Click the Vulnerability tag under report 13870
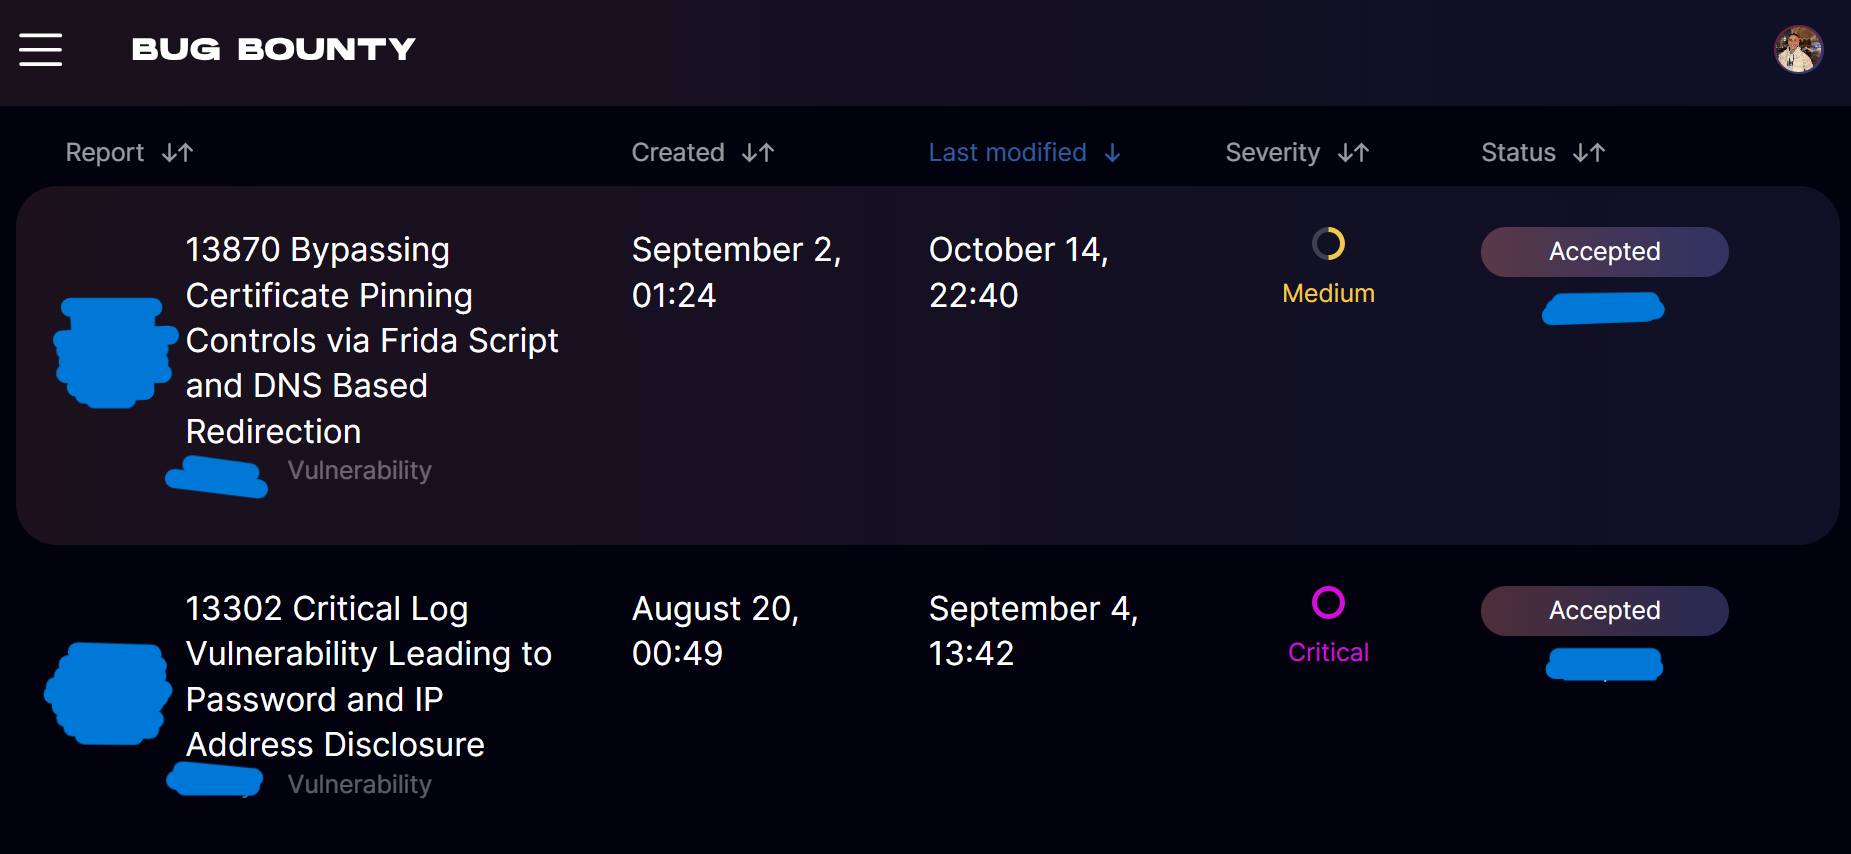1851x854 pixels. pos(360,471)
